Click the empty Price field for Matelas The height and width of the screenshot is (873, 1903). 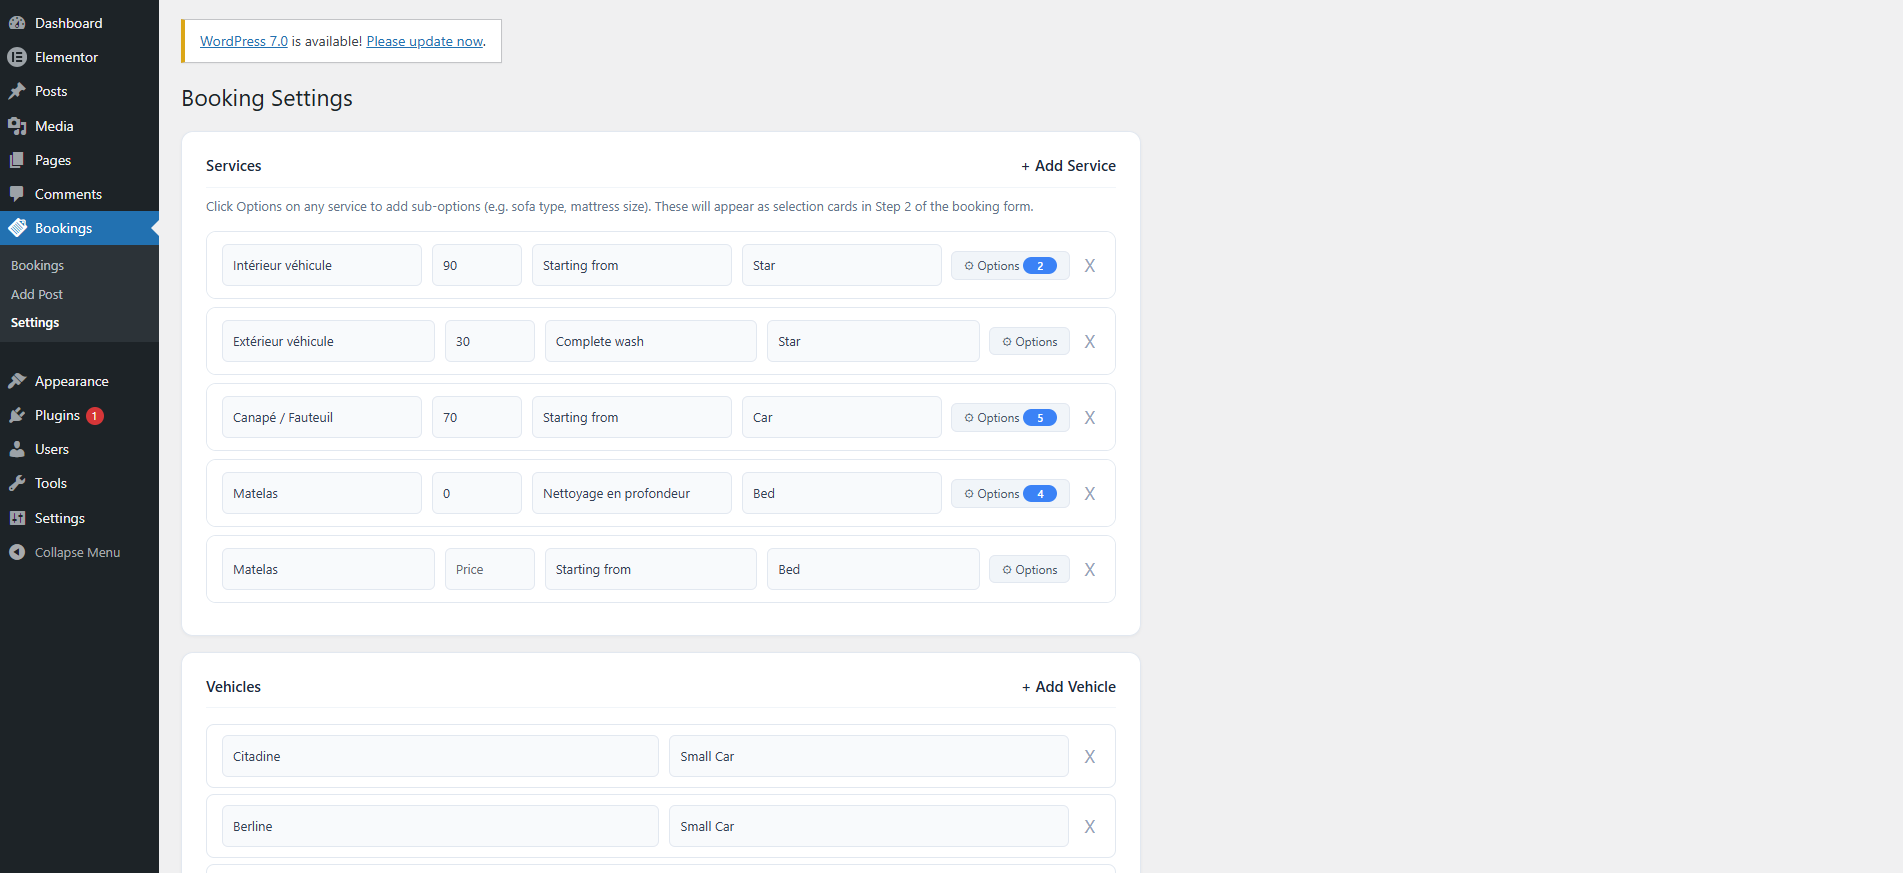[490, 569]
